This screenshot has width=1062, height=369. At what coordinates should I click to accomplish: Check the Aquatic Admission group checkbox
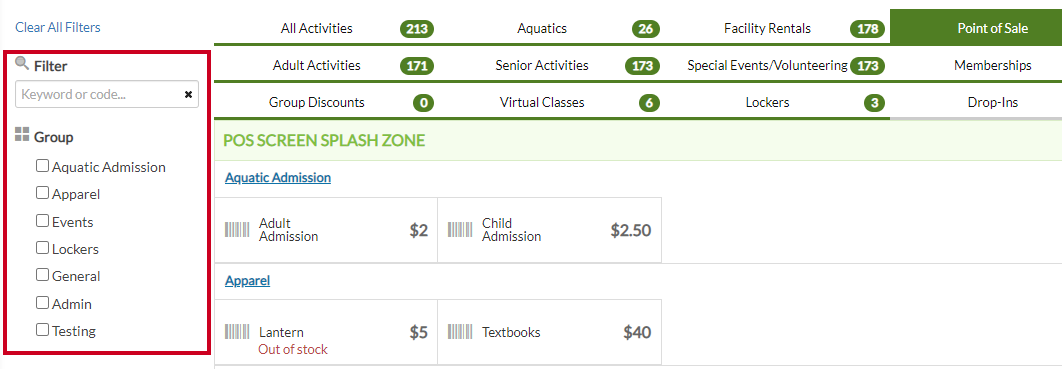point(43,166)
